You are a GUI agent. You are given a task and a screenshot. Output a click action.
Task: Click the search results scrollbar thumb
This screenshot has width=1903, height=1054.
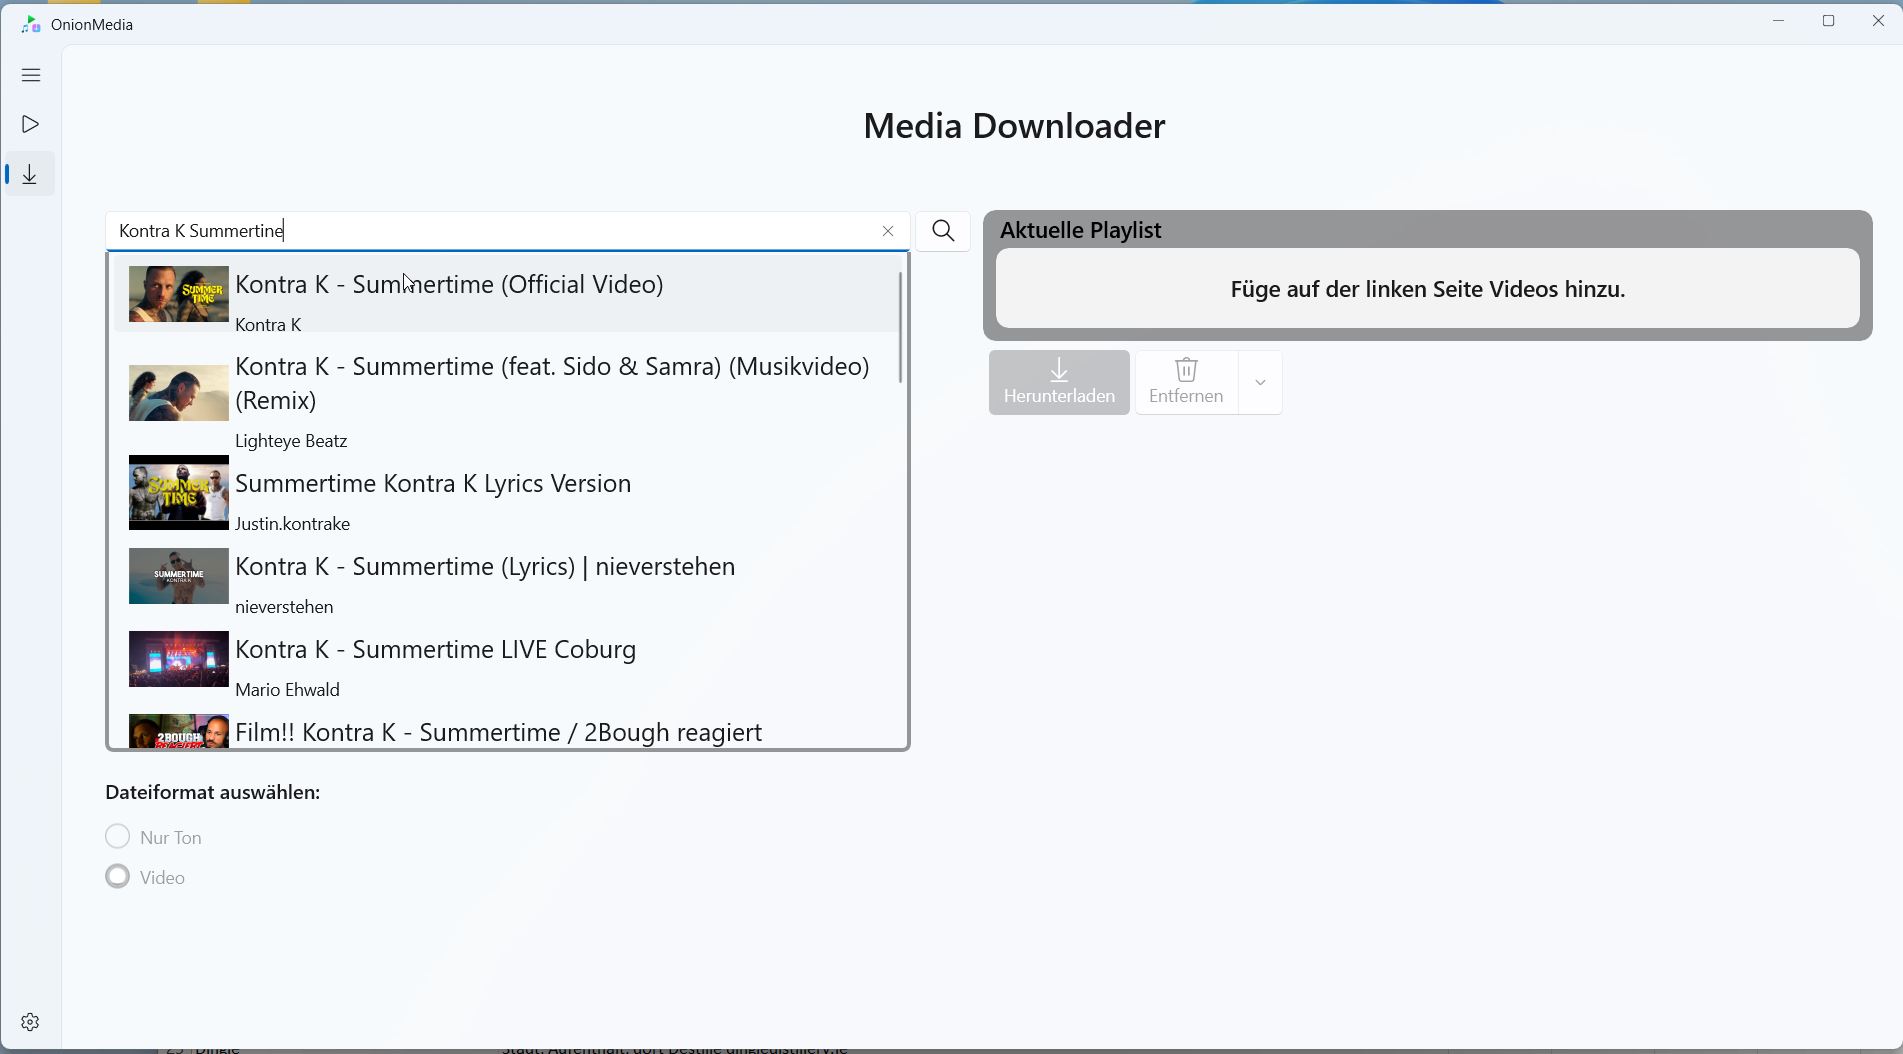coord(901,327)
